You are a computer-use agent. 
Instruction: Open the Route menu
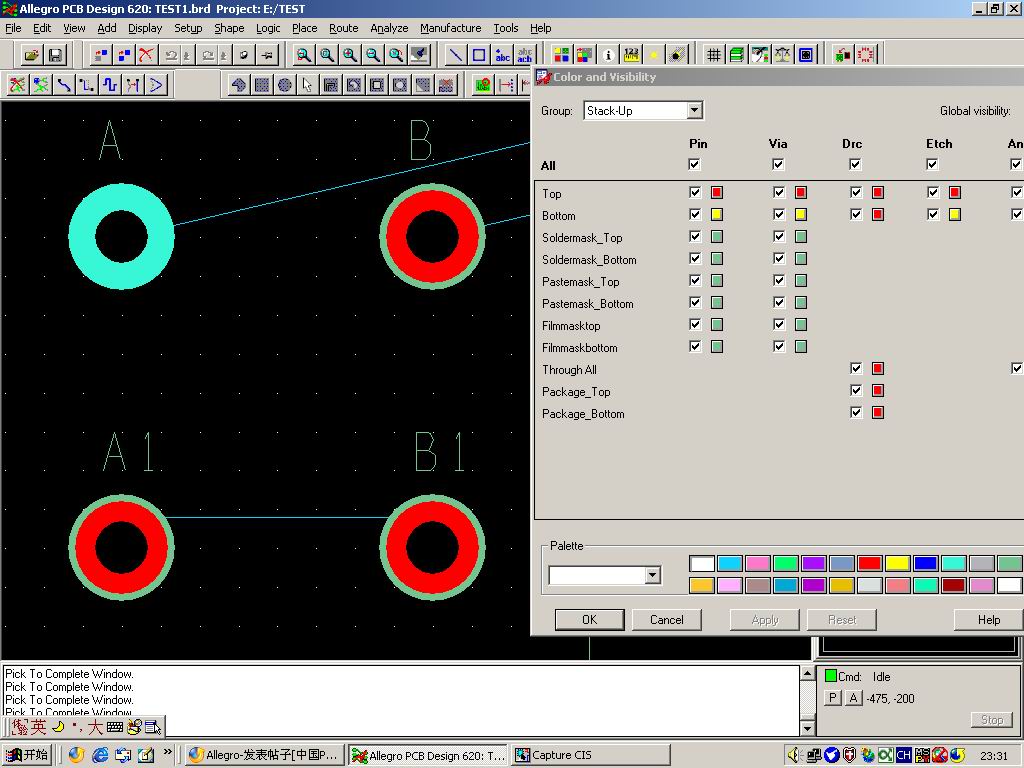343,28
